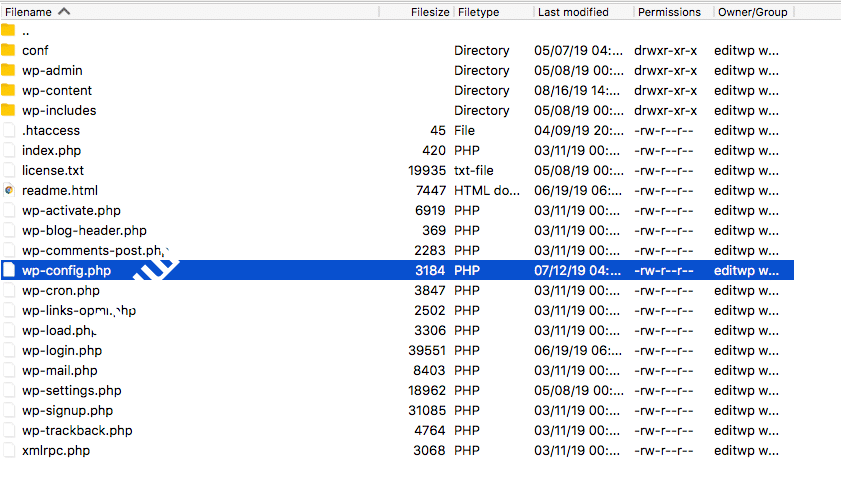Click the conf folder icon
841x488 pixels.
(x=8, y=50)
